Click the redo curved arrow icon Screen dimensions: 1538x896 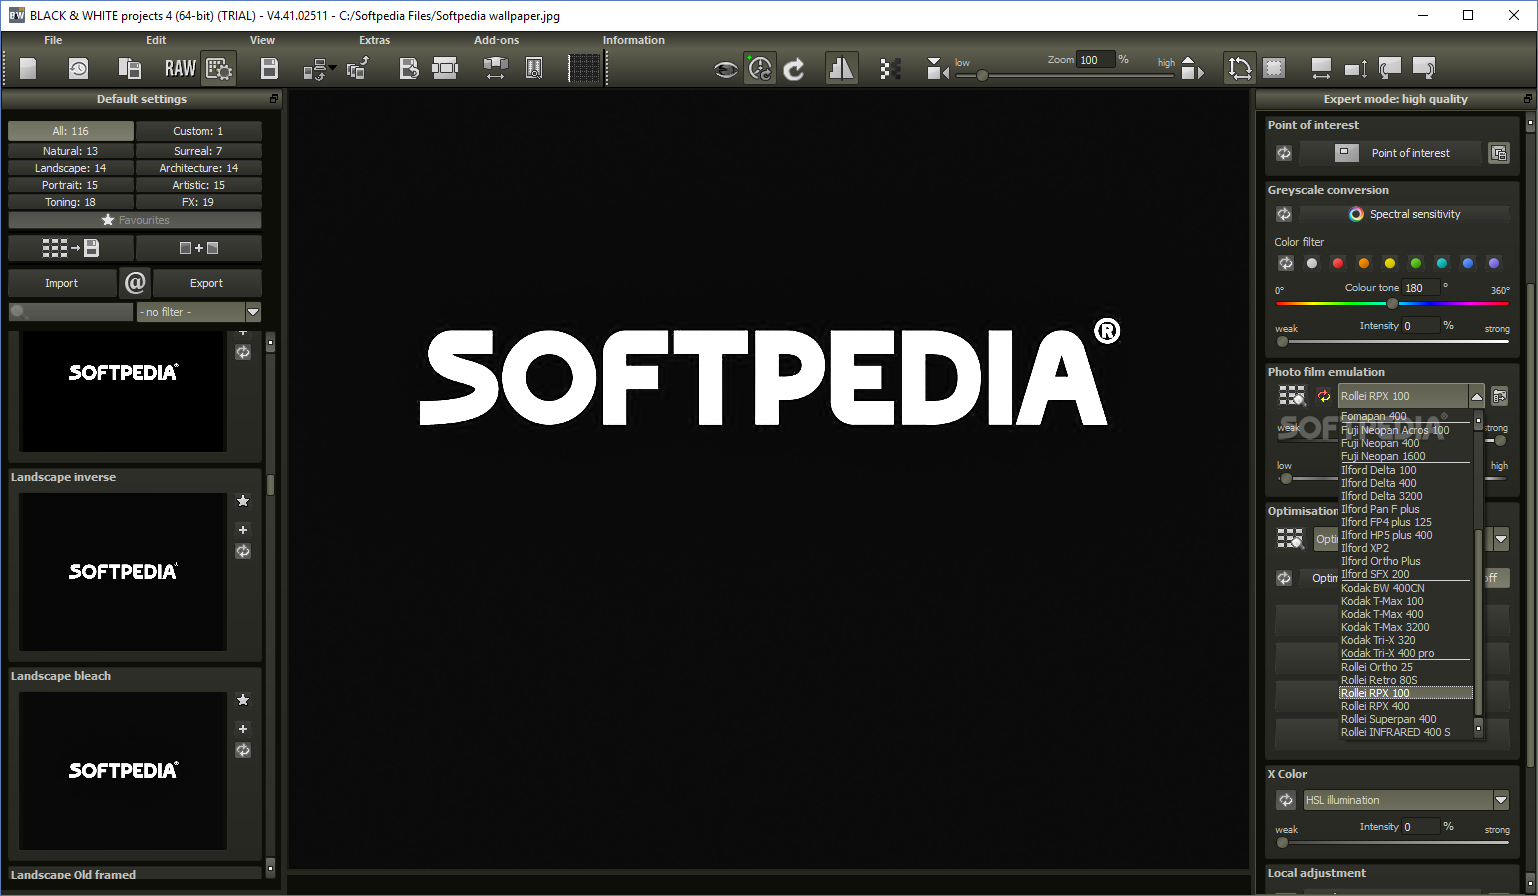point(794,68)
